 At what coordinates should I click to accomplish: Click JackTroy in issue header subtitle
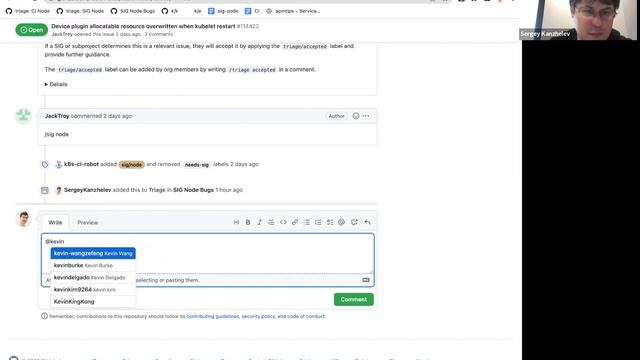62,34
